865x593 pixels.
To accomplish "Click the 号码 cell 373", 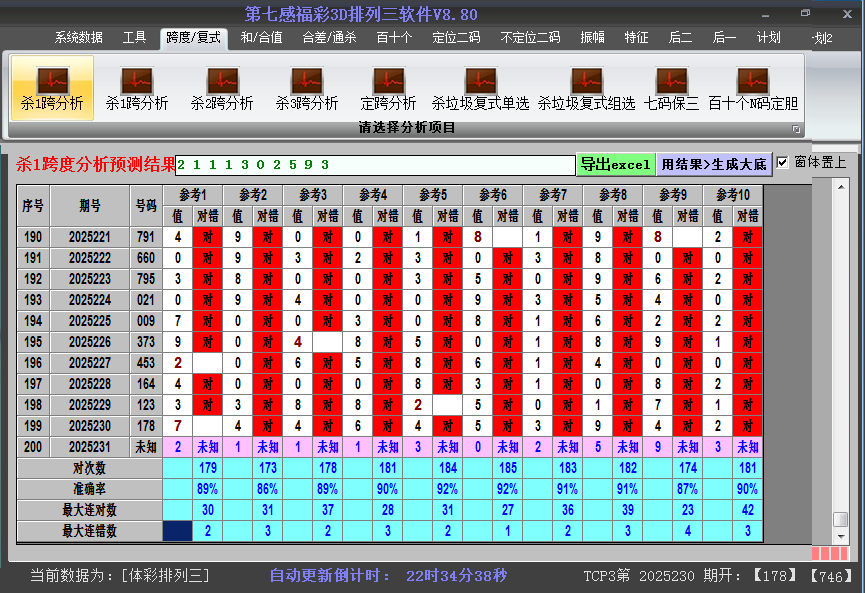I will (146, 342).
